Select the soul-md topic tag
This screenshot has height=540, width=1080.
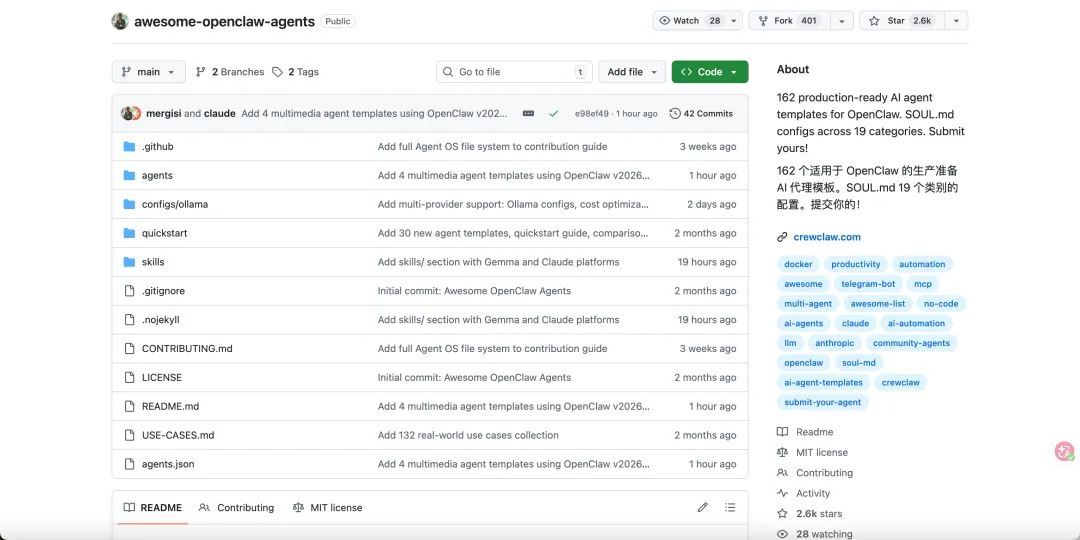859,363
